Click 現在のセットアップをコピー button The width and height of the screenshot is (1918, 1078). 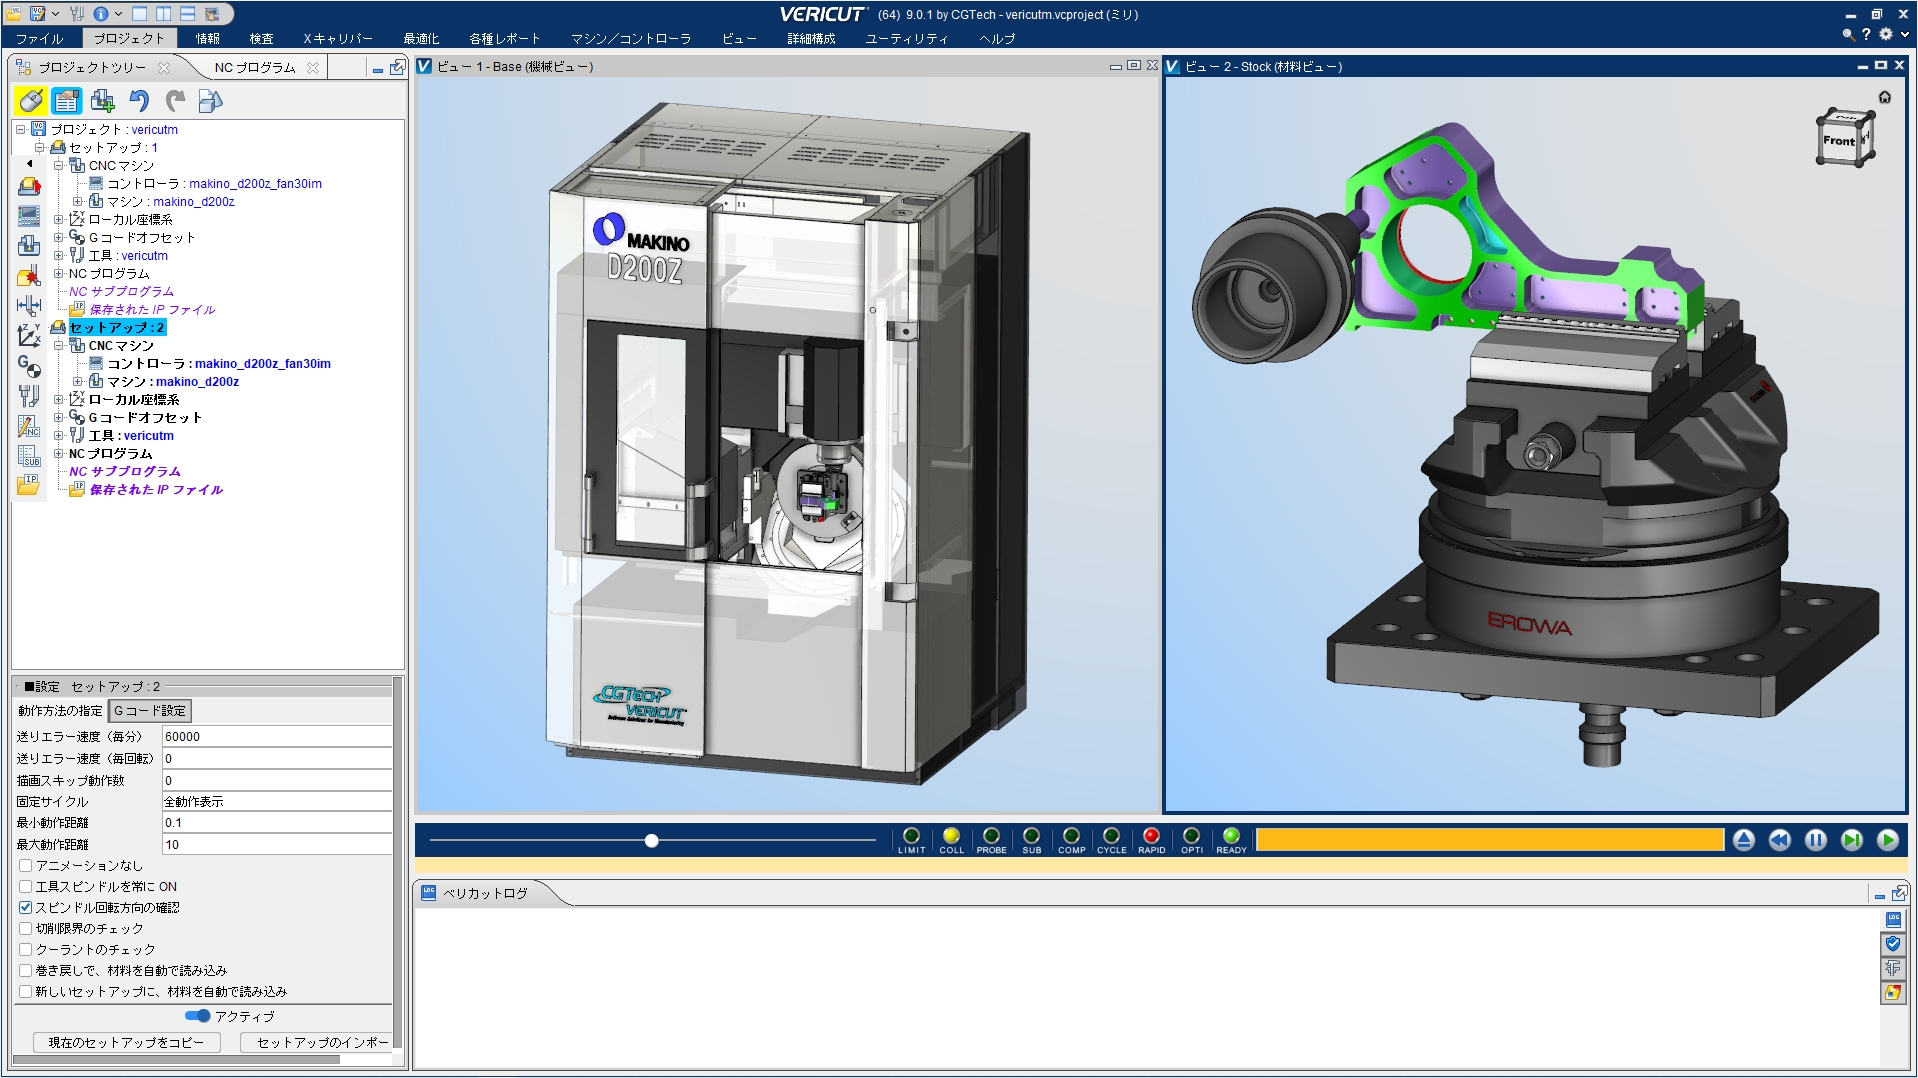pos(127,1042)
